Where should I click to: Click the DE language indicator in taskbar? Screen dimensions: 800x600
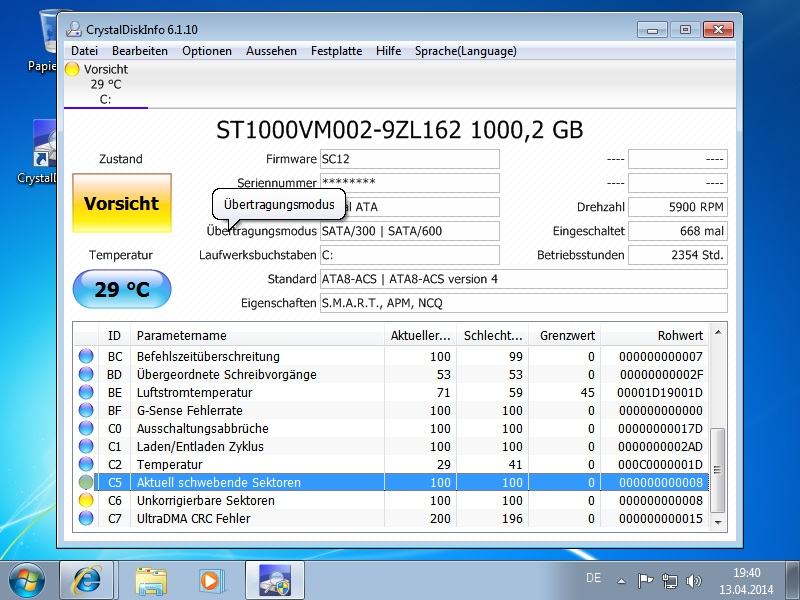593,578
